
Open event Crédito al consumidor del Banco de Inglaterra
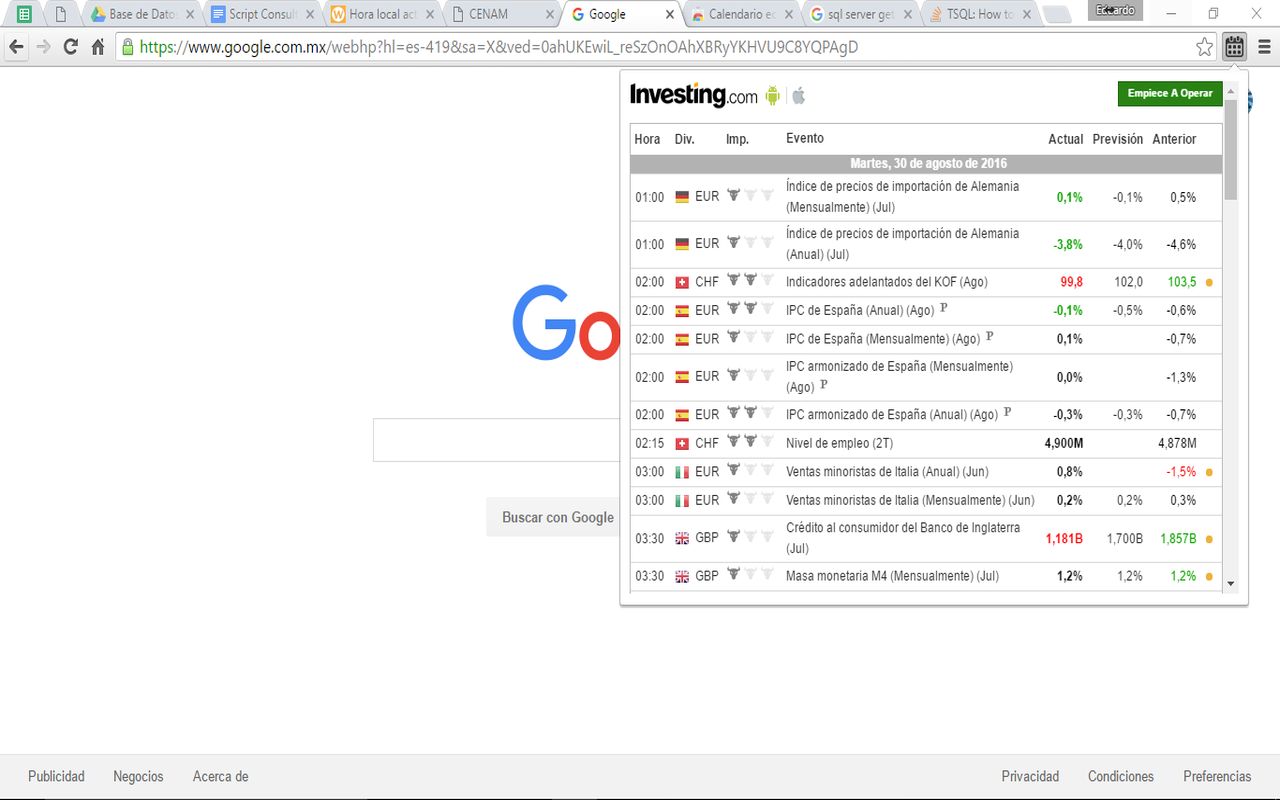pyautogui.click(x=903, y=538)
